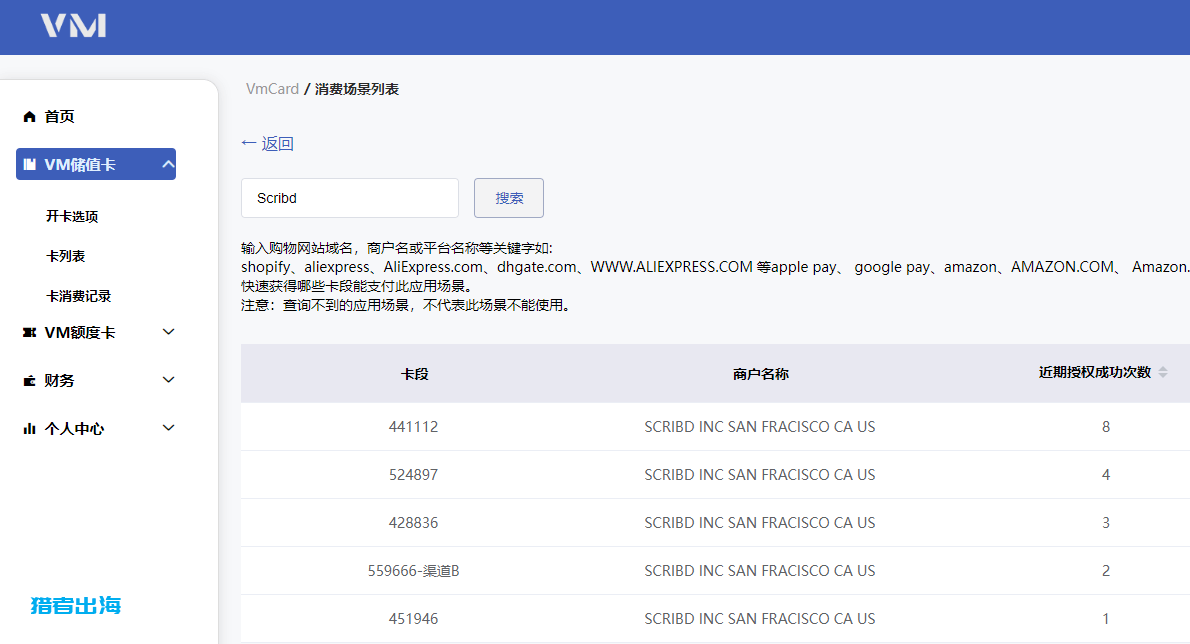
Task: Expand the 财务 menu chevron
Action: (x=168, y=379)
